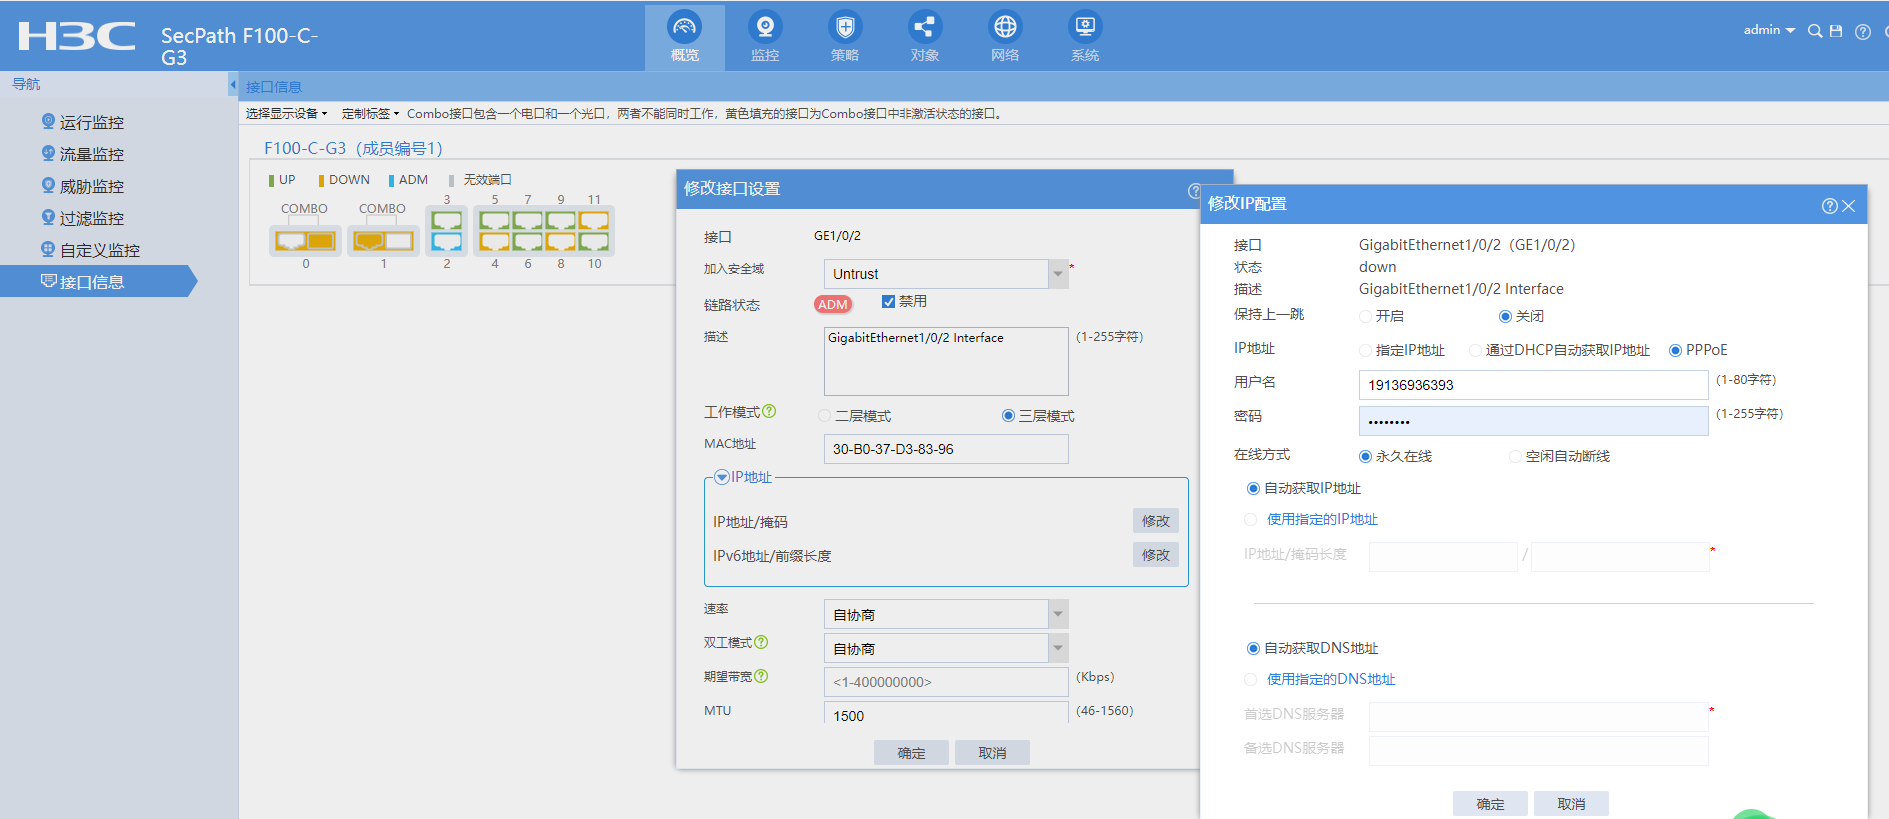Expand the 加入安全域 Untrust dropdown
1889x819 pixels.
coord(1058,274)
